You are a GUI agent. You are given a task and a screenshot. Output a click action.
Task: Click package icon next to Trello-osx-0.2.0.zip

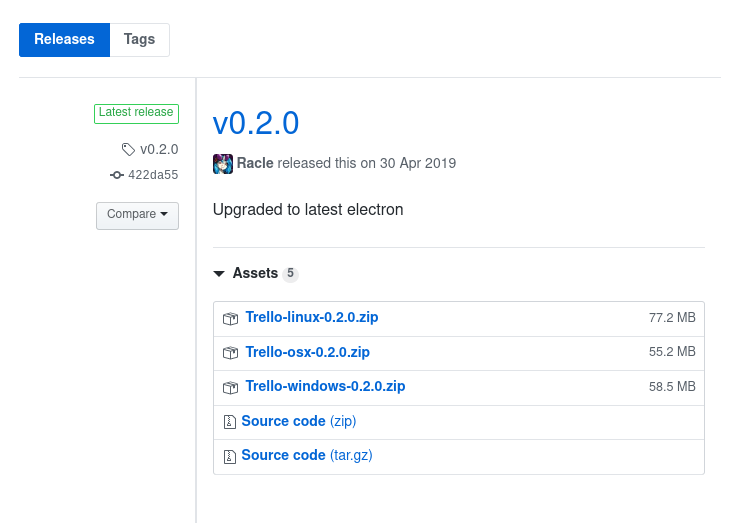click(x=230, y=353)
